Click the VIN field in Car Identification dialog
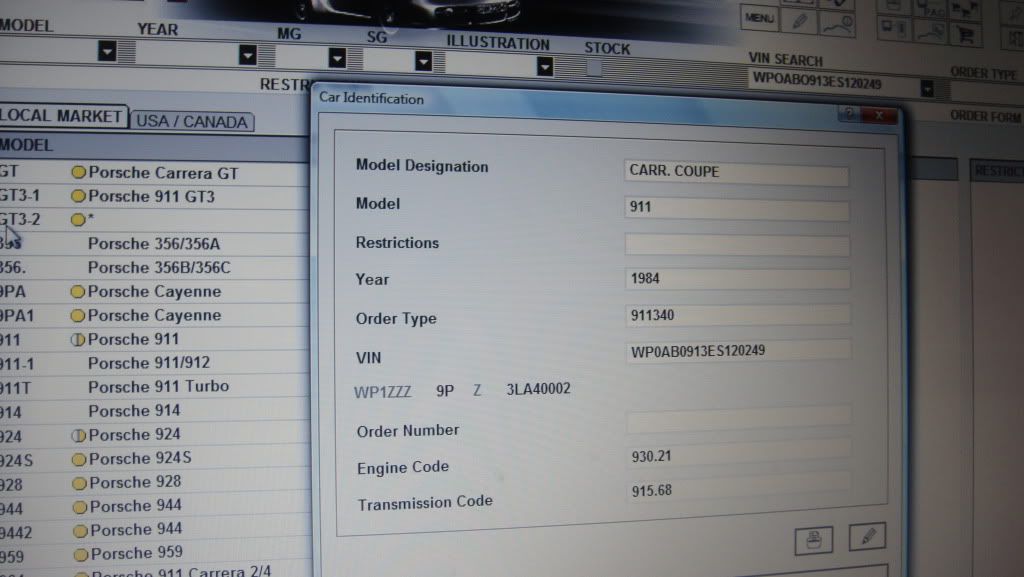1024x577 pixels. pyautogui.click(x=738, y=351)
